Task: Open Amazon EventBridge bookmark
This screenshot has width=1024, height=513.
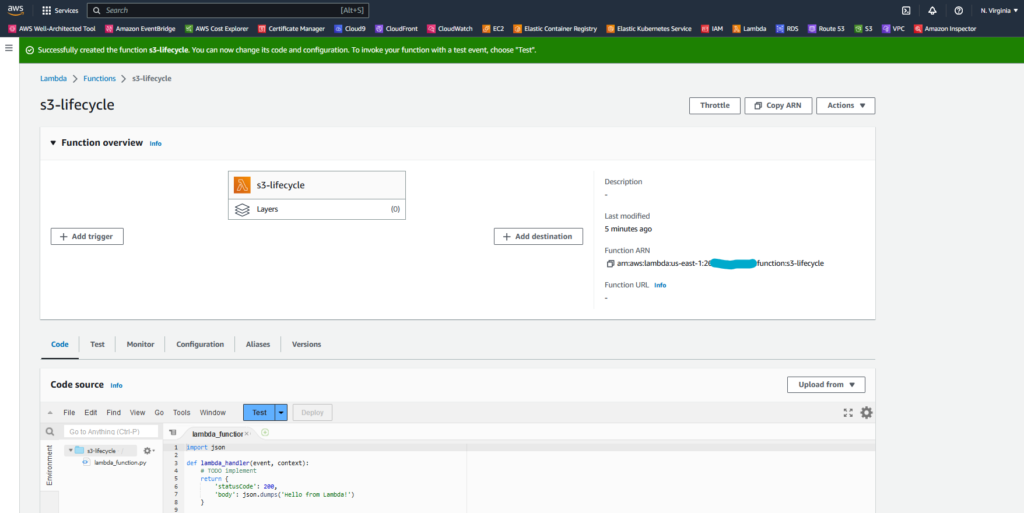Action: pos(140,29)
